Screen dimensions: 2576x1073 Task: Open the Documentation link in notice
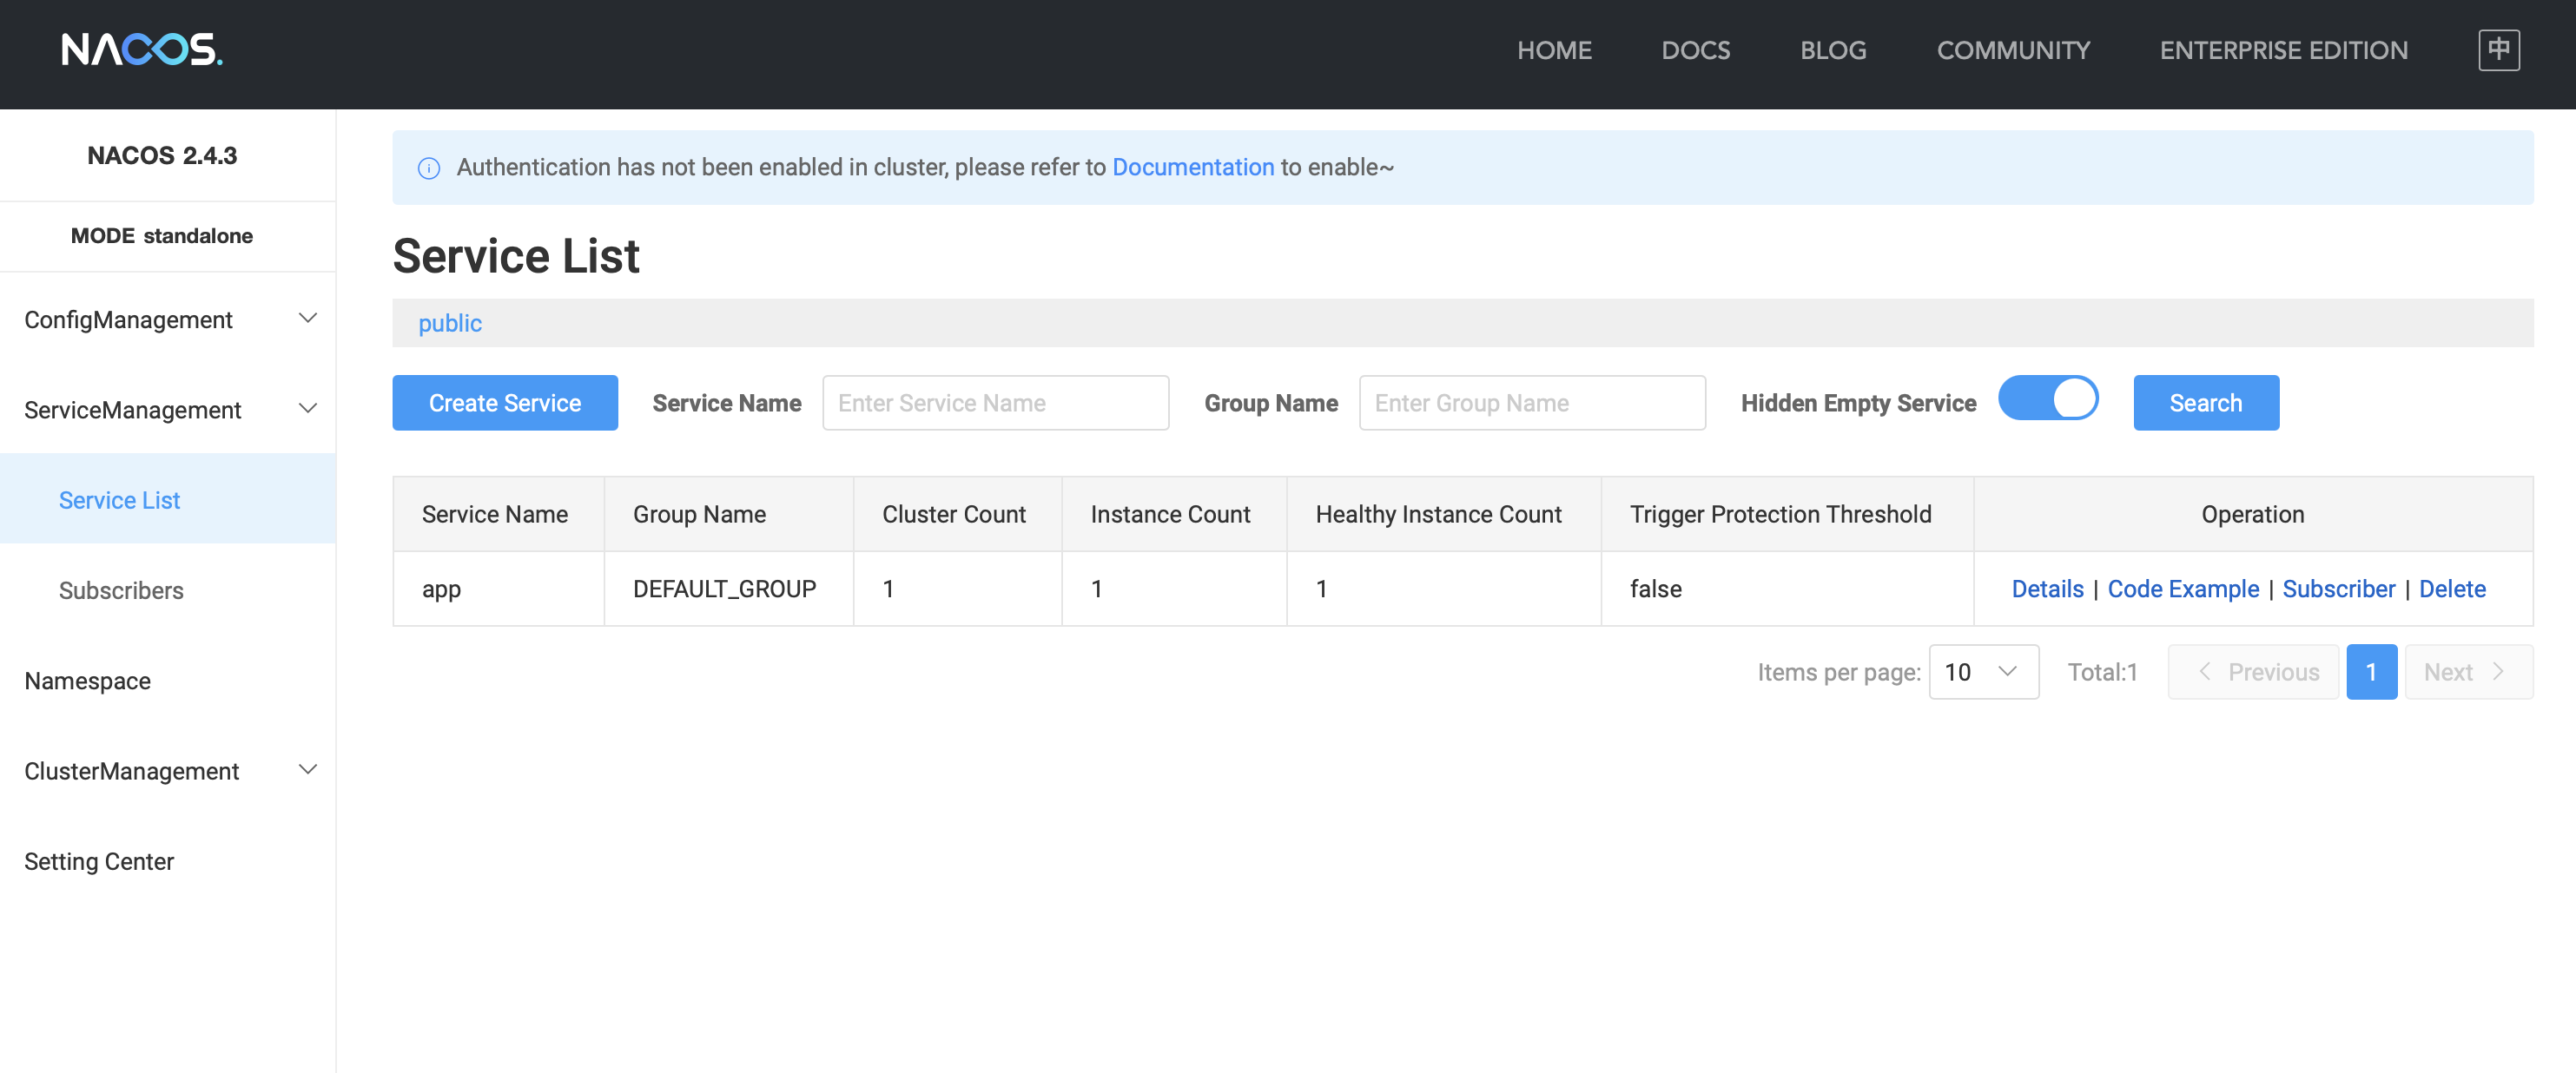tap(1193, 167)
